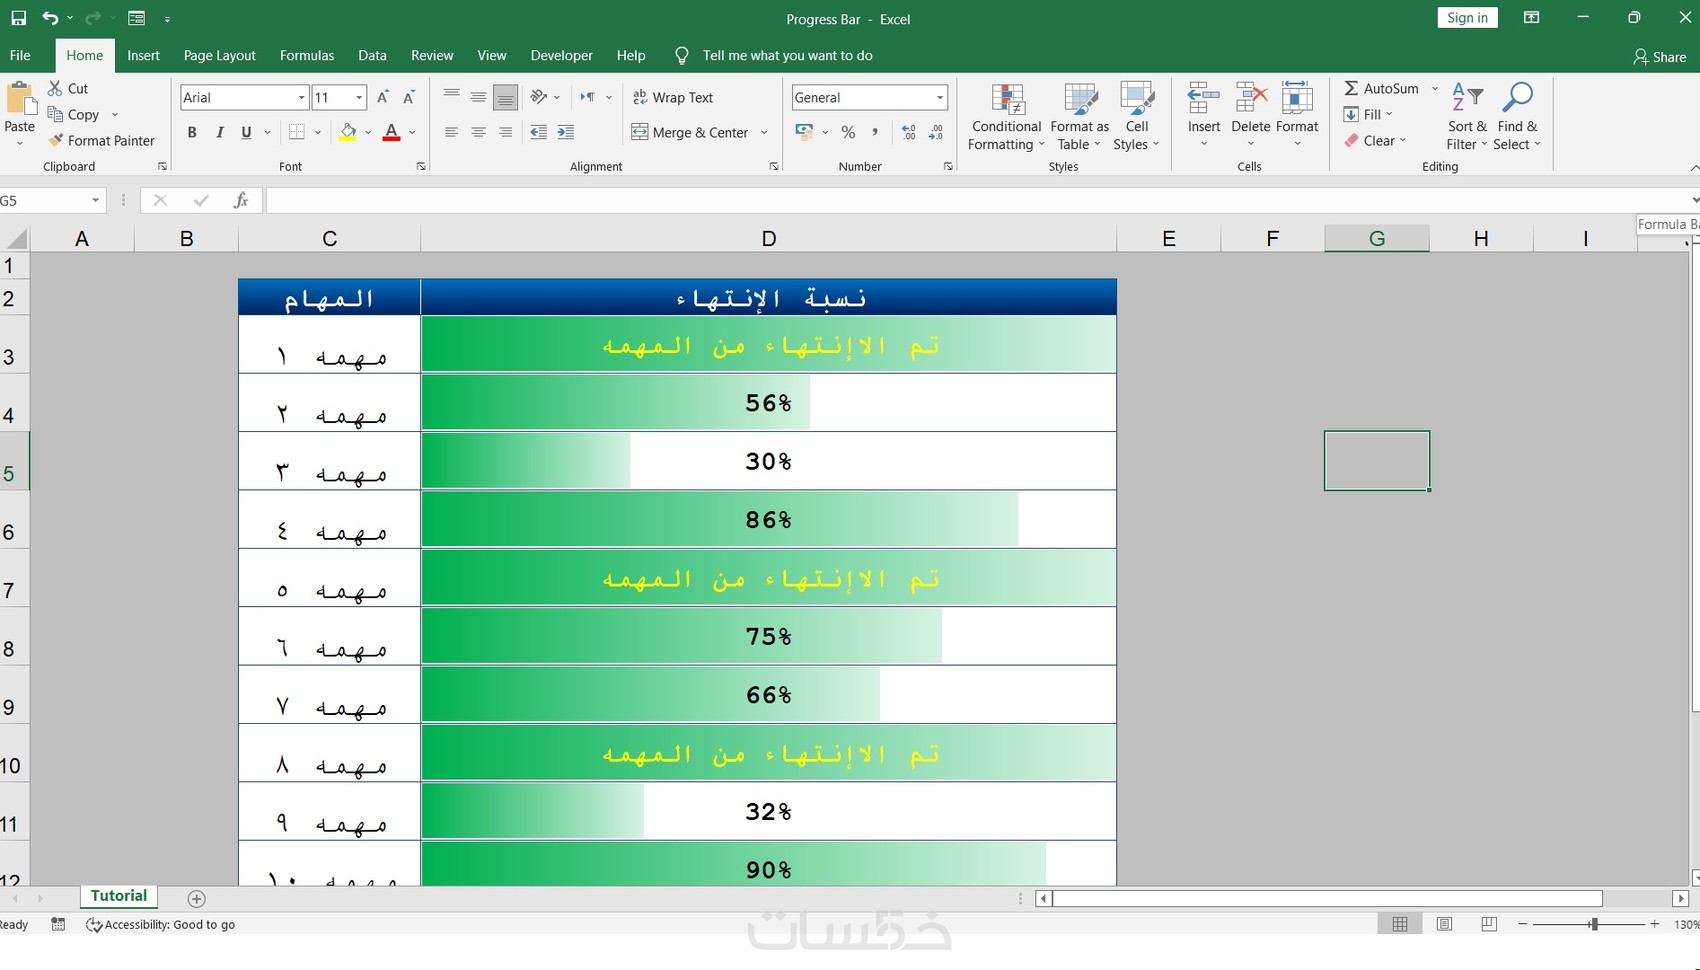Screen dimensions: 1700x970
Task: Apply the yellow Fill Color bucket
Action: coord(348,132)
